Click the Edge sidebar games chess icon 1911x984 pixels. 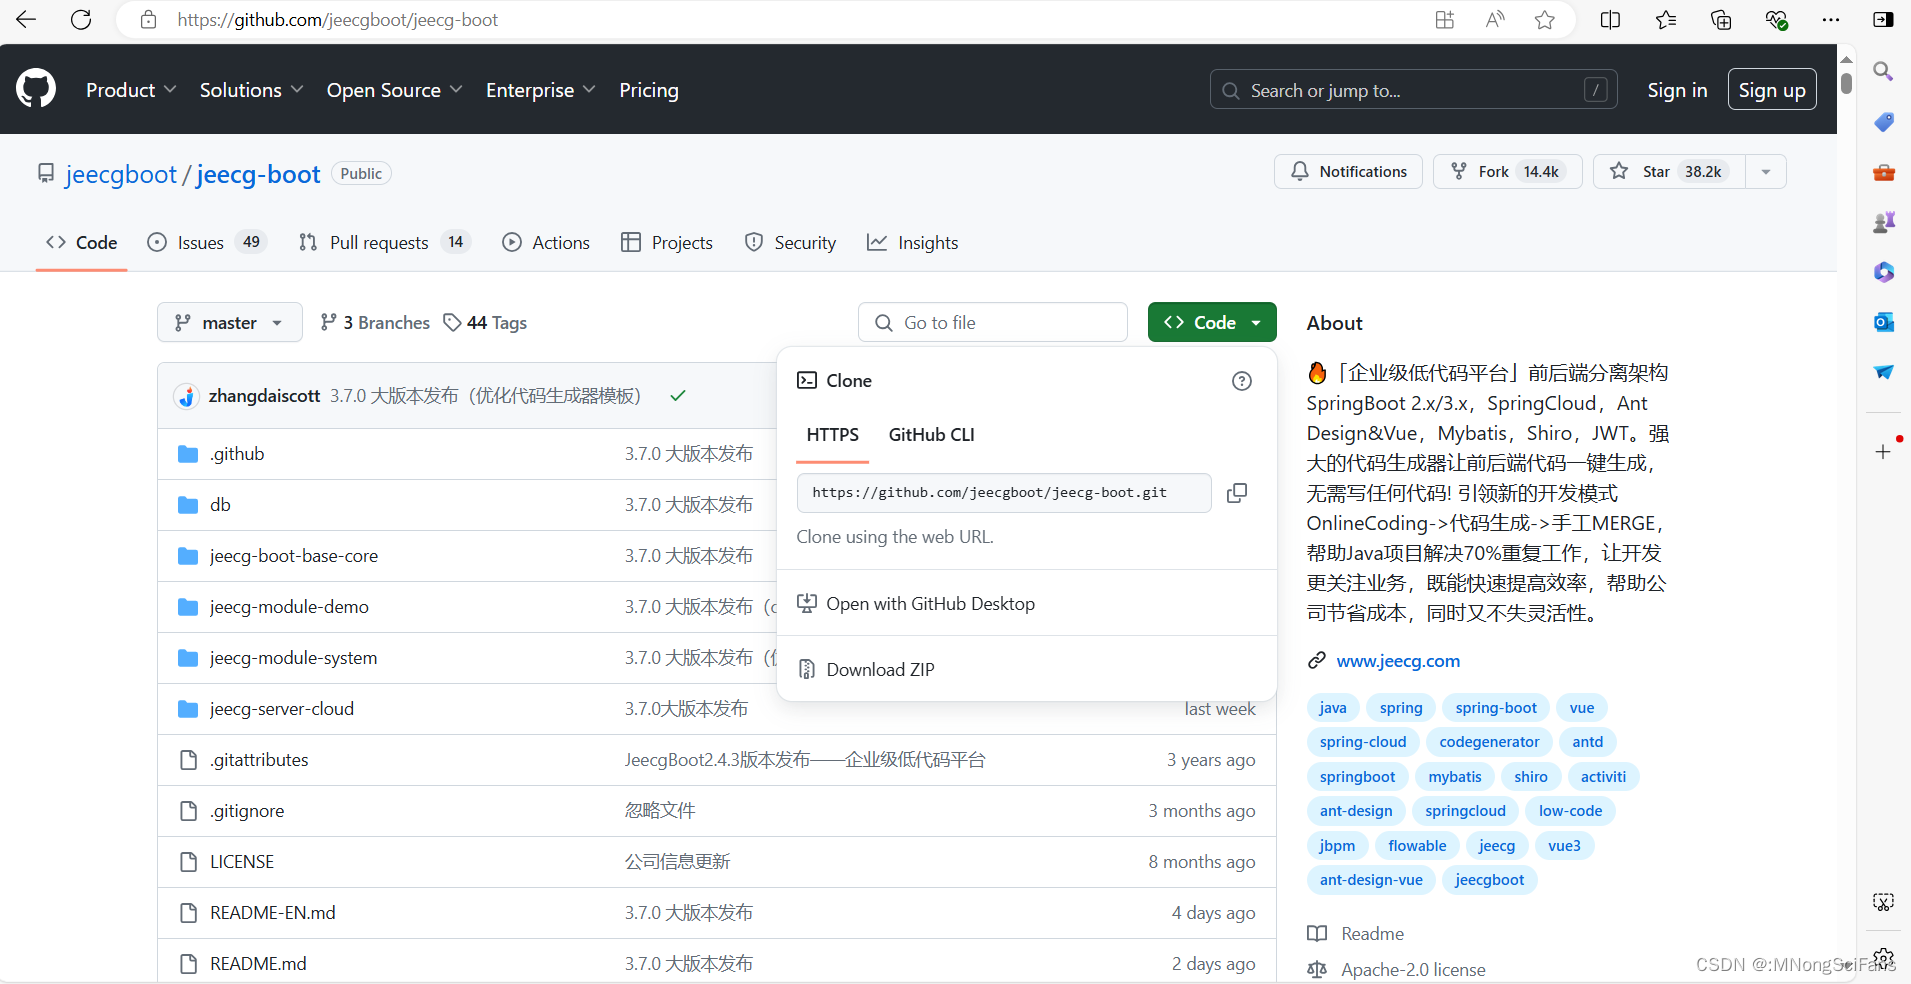point(1884,222)
